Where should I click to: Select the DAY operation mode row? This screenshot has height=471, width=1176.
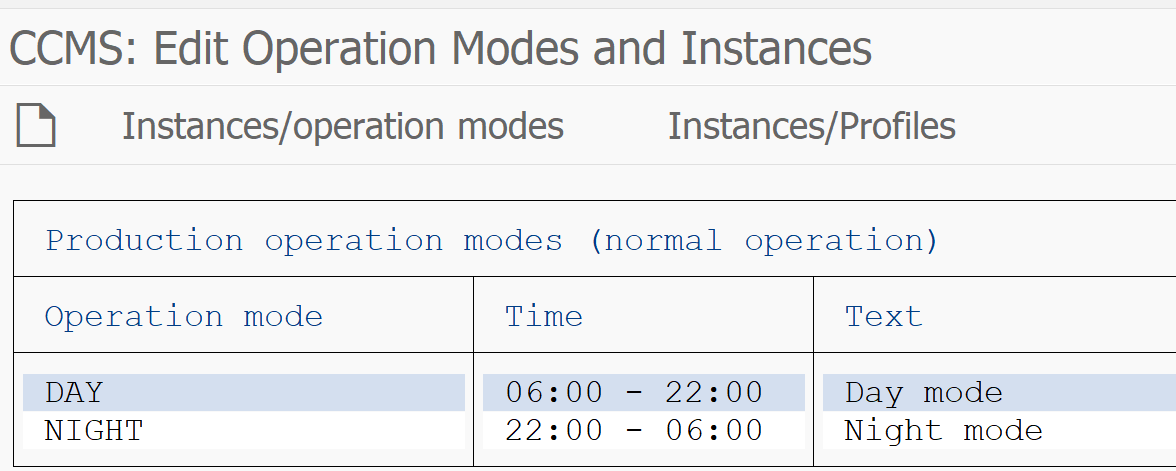tap(244, 392)
